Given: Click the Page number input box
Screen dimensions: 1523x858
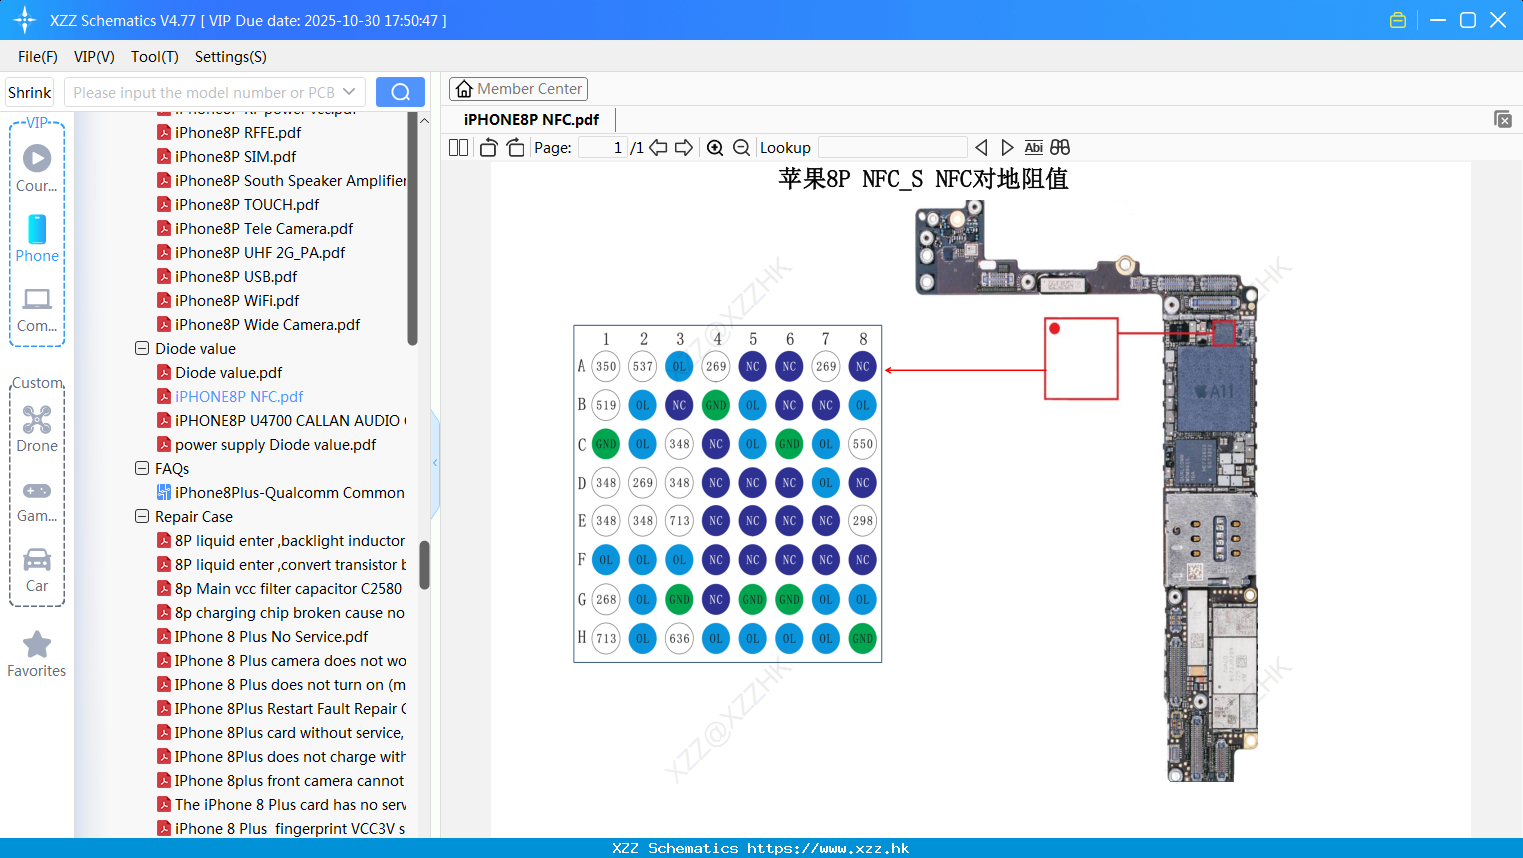Looking at the screenshot, I should [x=603, y=147].
